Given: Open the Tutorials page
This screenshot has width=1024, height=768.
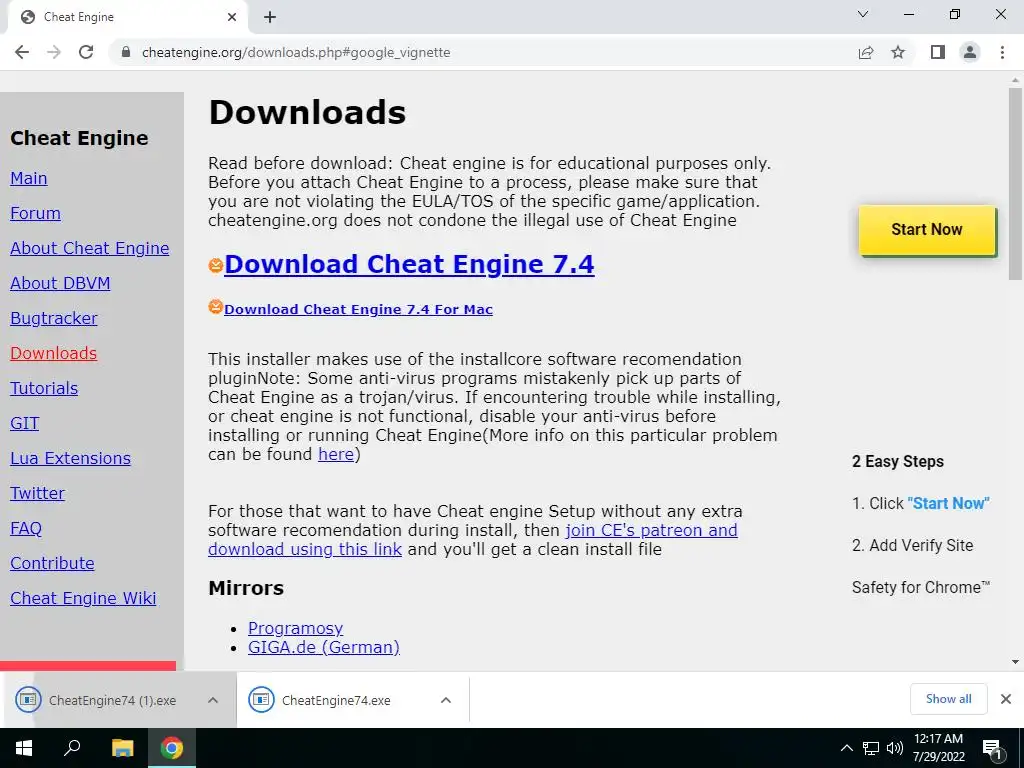Looking at the screenshot, I should tap(44, 388).
